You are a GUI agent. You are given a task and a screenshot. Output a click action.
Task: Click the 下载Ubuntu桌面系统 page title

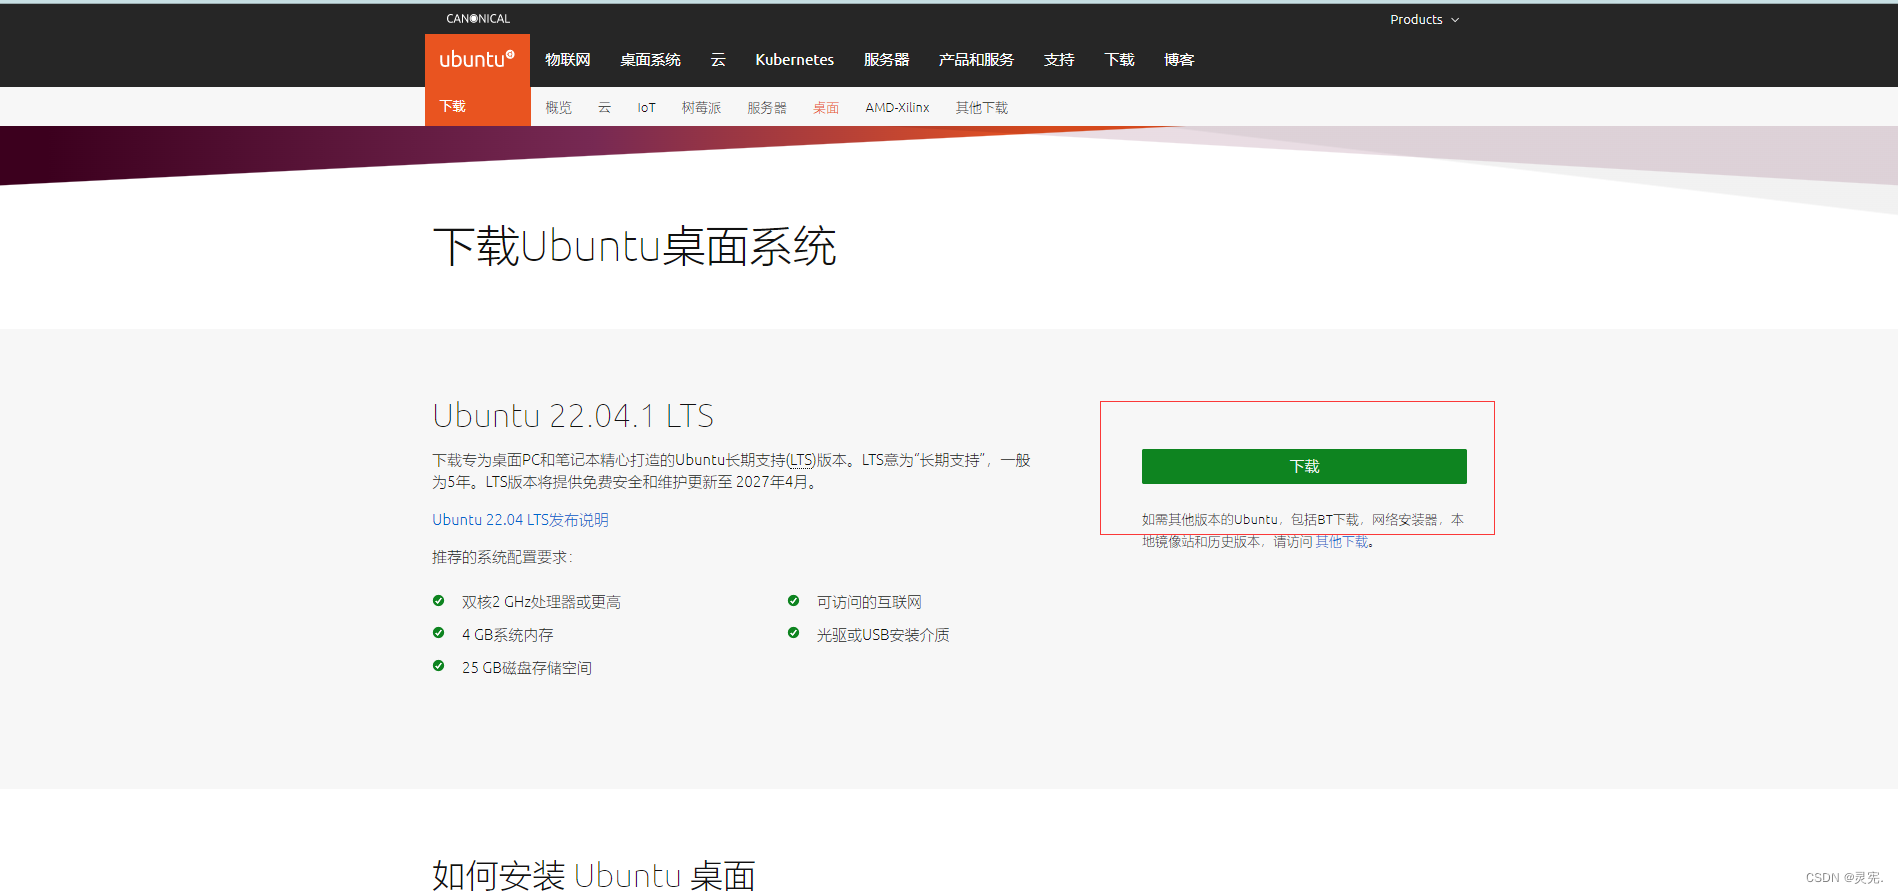click(x=634, y=246)
